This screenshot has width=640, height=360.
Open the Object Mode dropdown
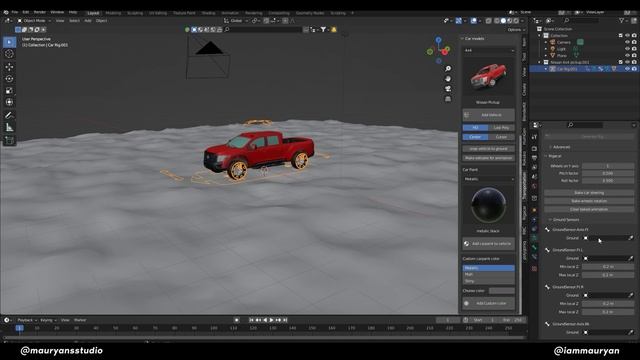click(x=34, y=21)
